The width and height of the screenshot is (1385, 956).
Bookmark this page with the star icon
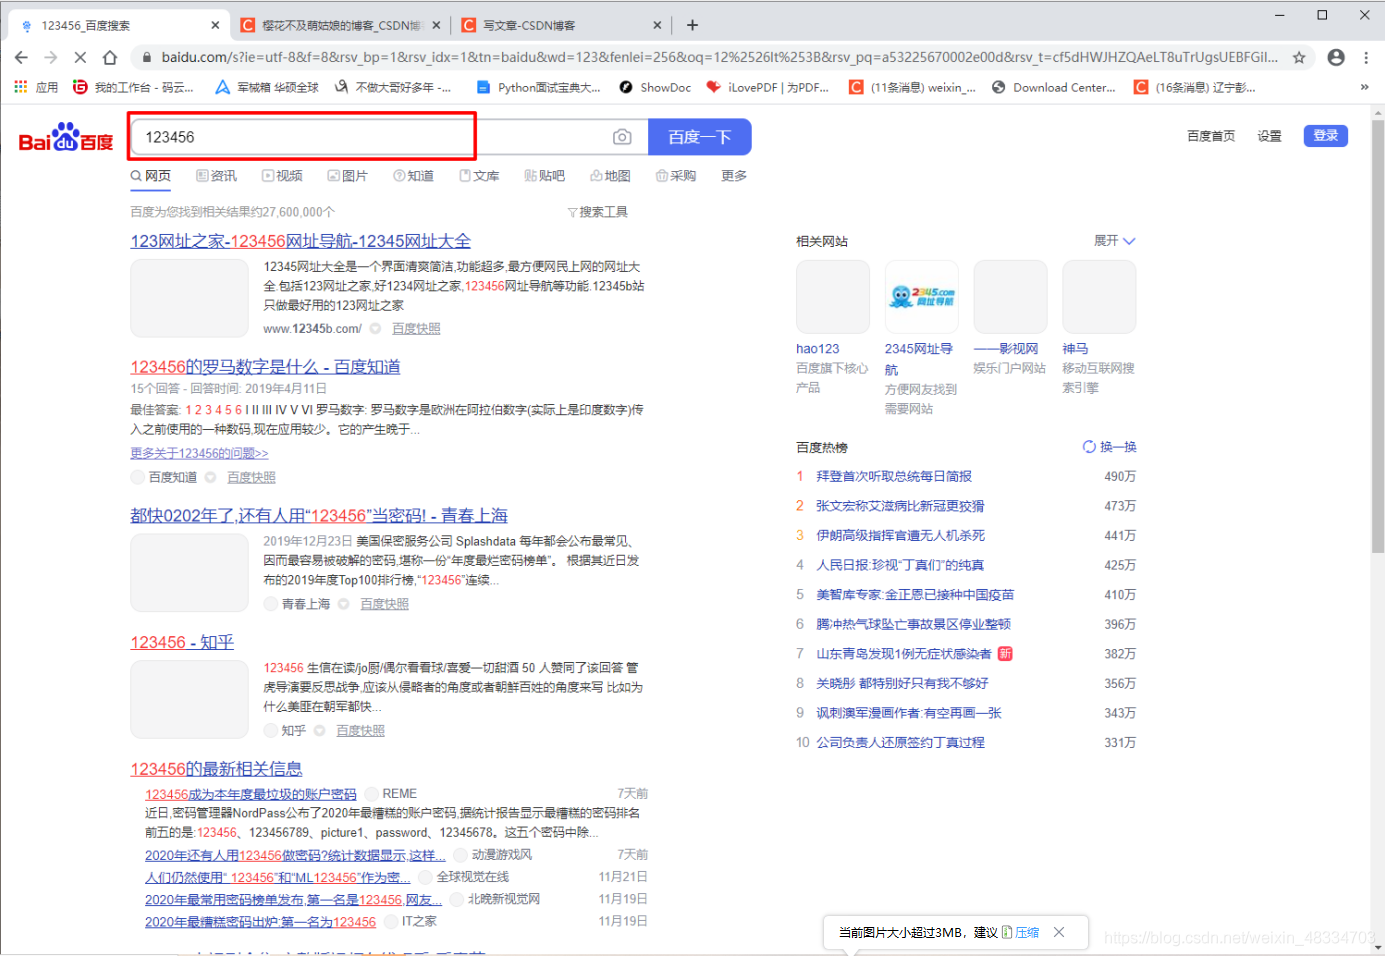click(1299, 57)
